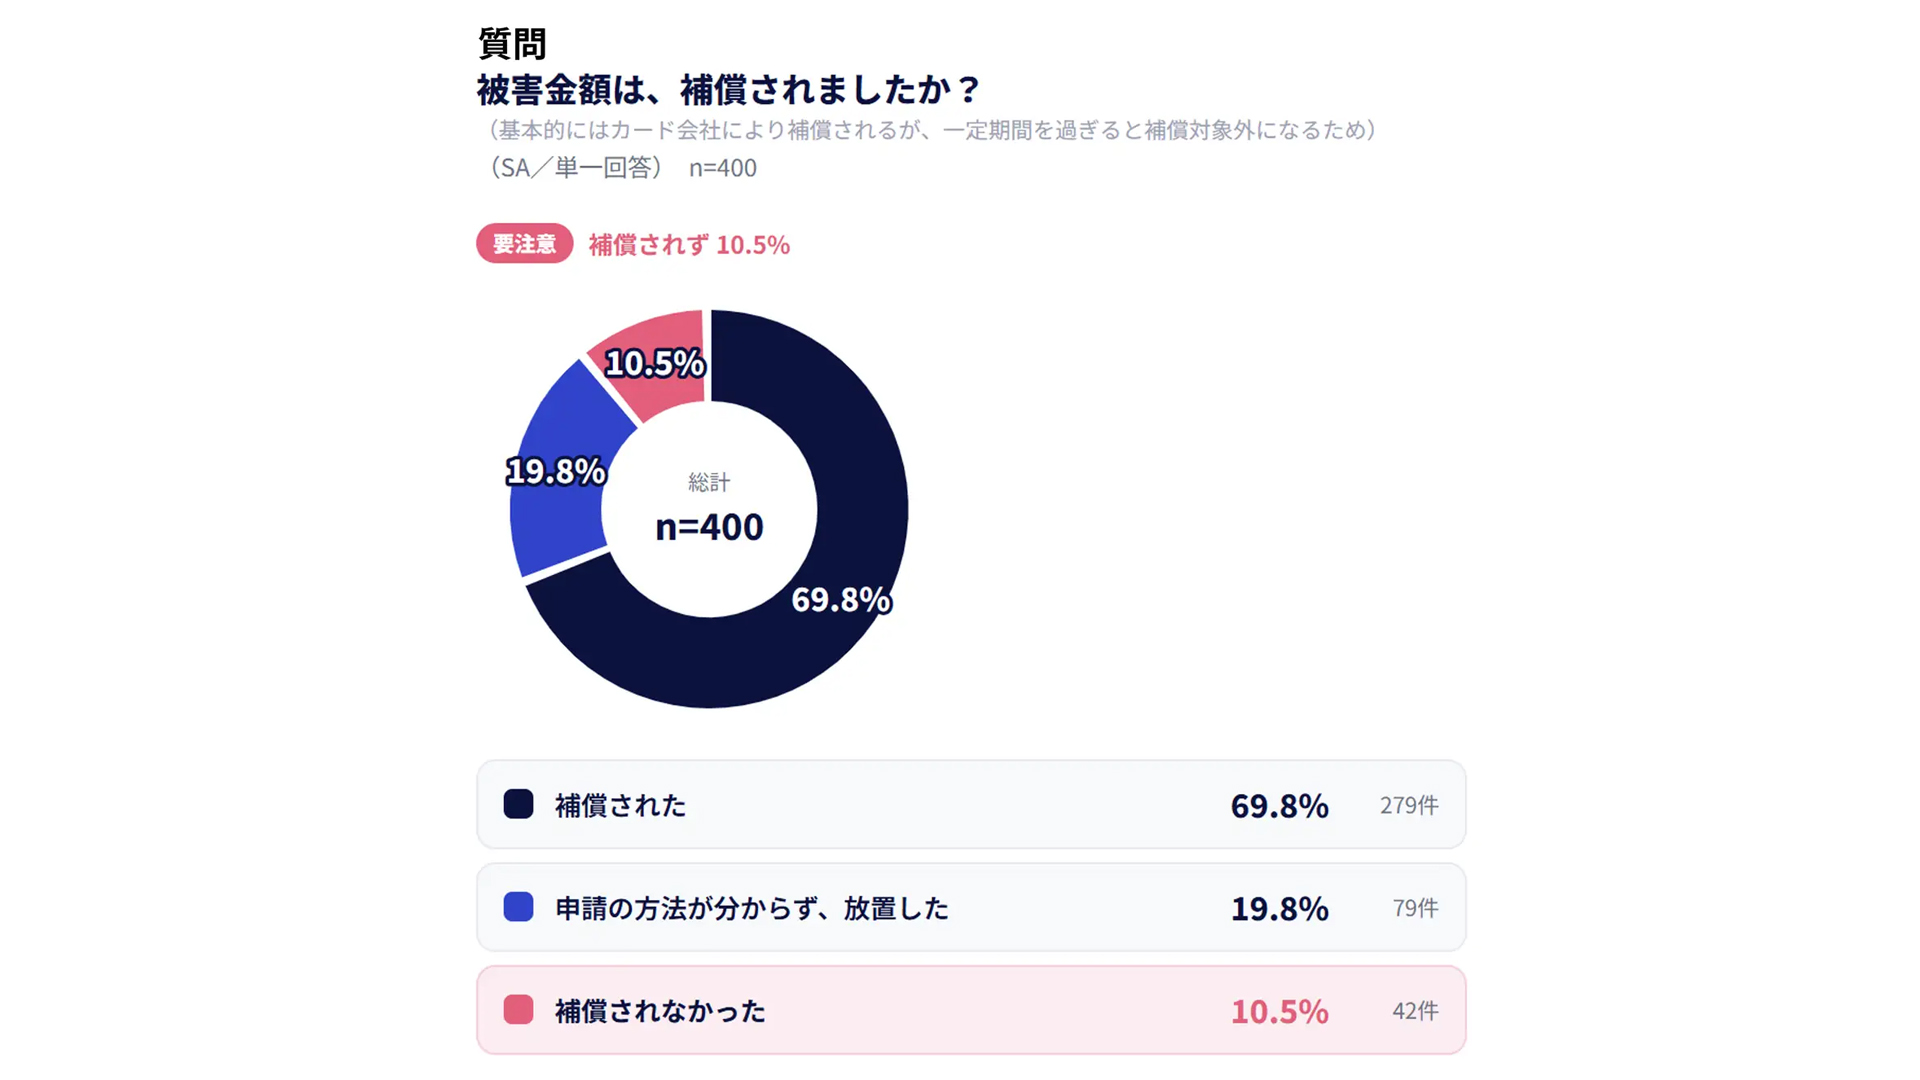
Task: Select the blue swatch beside 申請の方法が分からず
Action: 518,907
